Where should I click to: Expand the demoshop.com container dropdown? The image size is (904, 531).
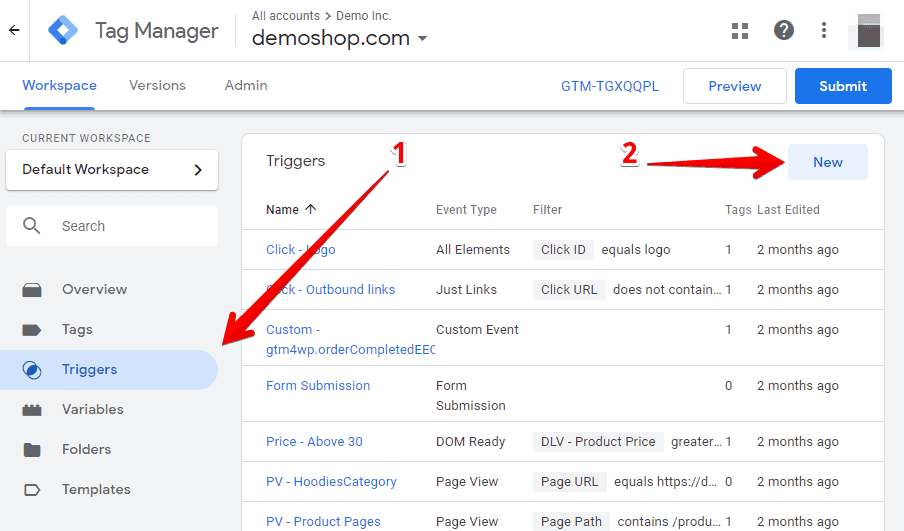(x=422, y=39)
